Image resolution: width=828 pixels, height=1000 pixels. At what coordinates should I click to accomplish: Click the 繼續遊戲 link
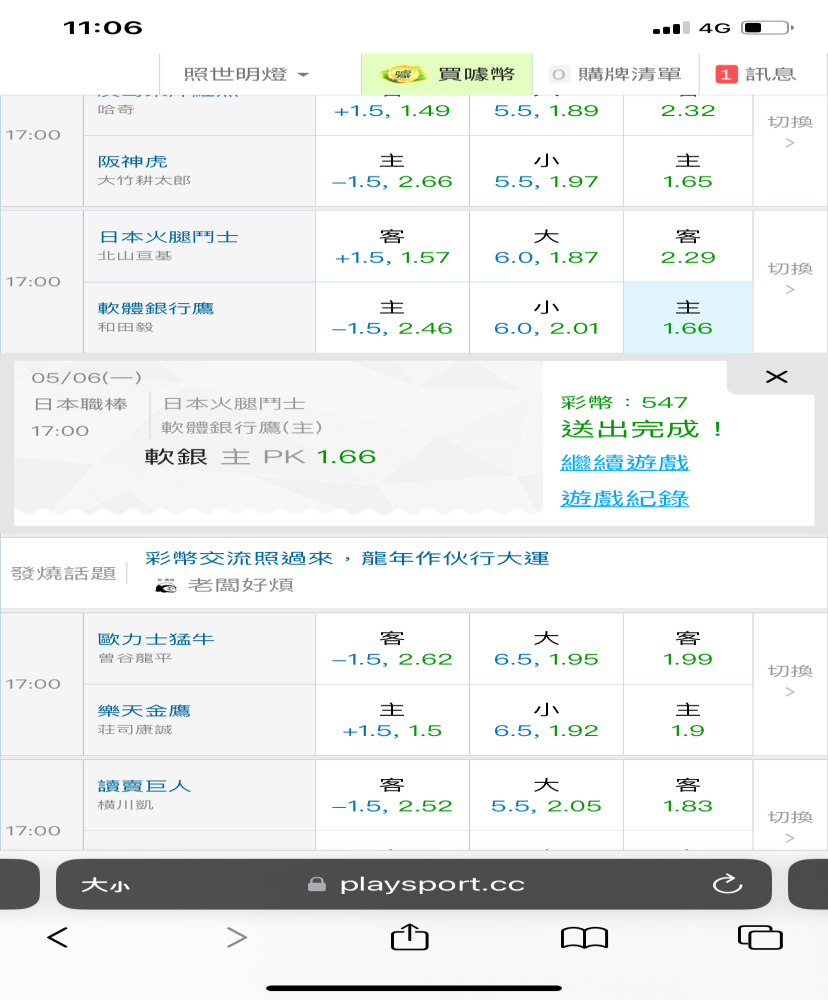click(625, 462)
